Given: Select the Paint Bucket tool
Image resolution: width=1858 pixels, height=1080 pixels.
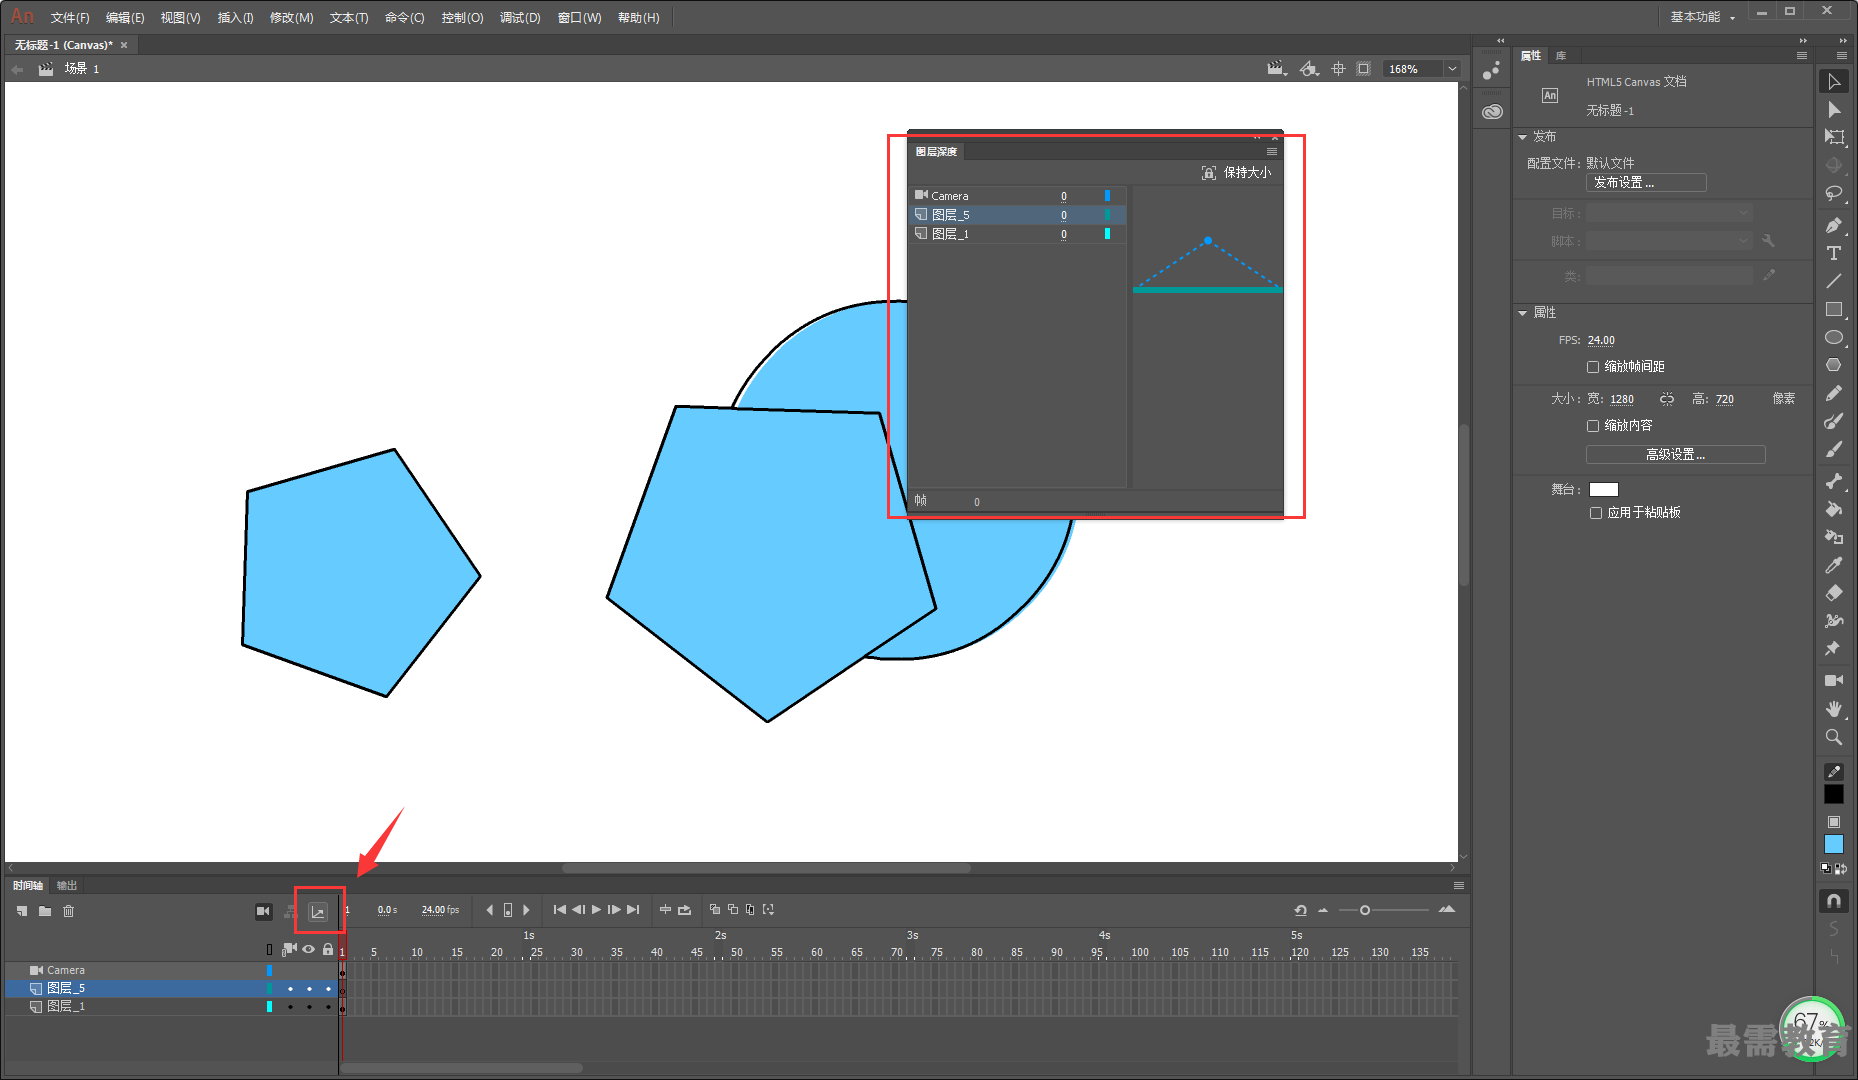Looking at the screenshot, I should click(1833, 509).
